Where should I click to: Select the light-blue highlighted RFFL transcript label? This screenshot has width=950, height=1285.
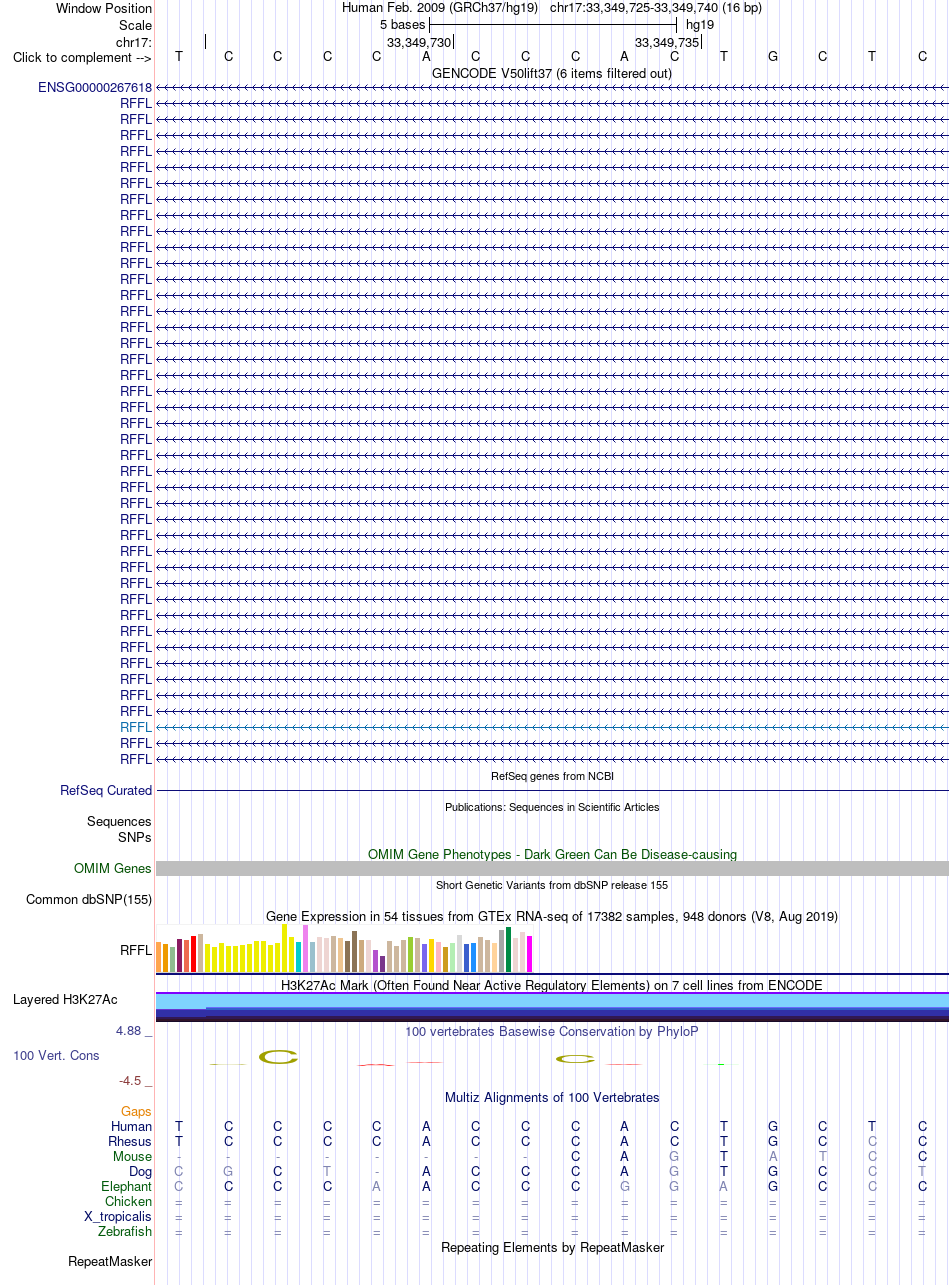point(136,727)
